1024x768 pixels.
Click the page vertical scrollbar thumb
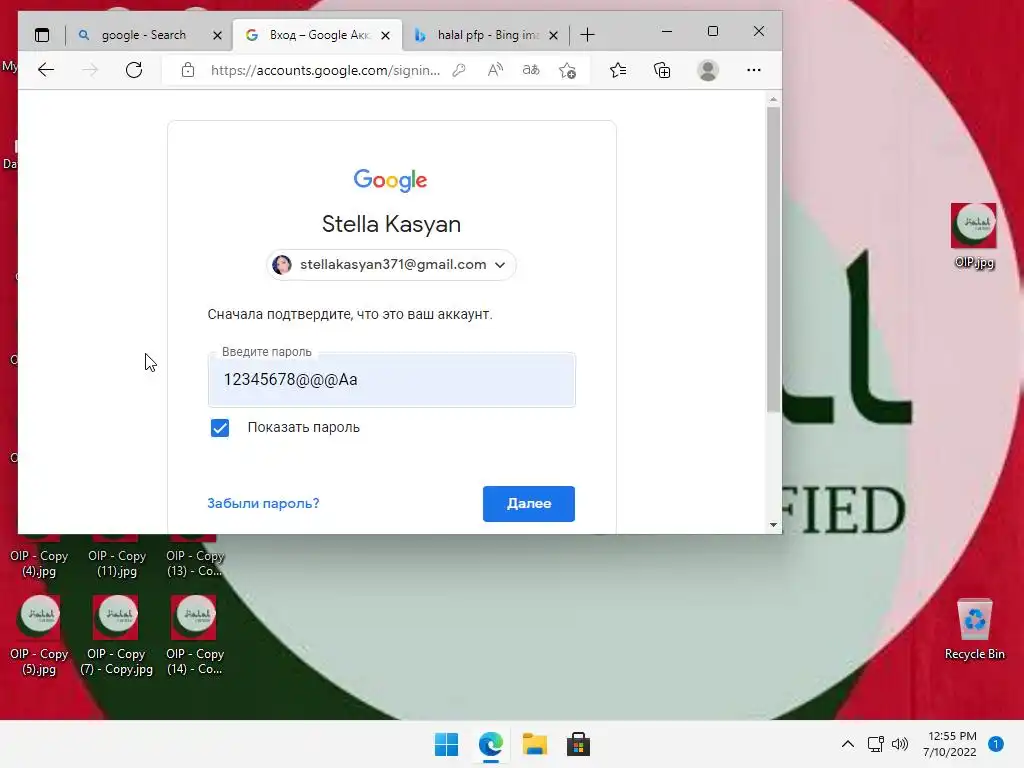(773, 259)
